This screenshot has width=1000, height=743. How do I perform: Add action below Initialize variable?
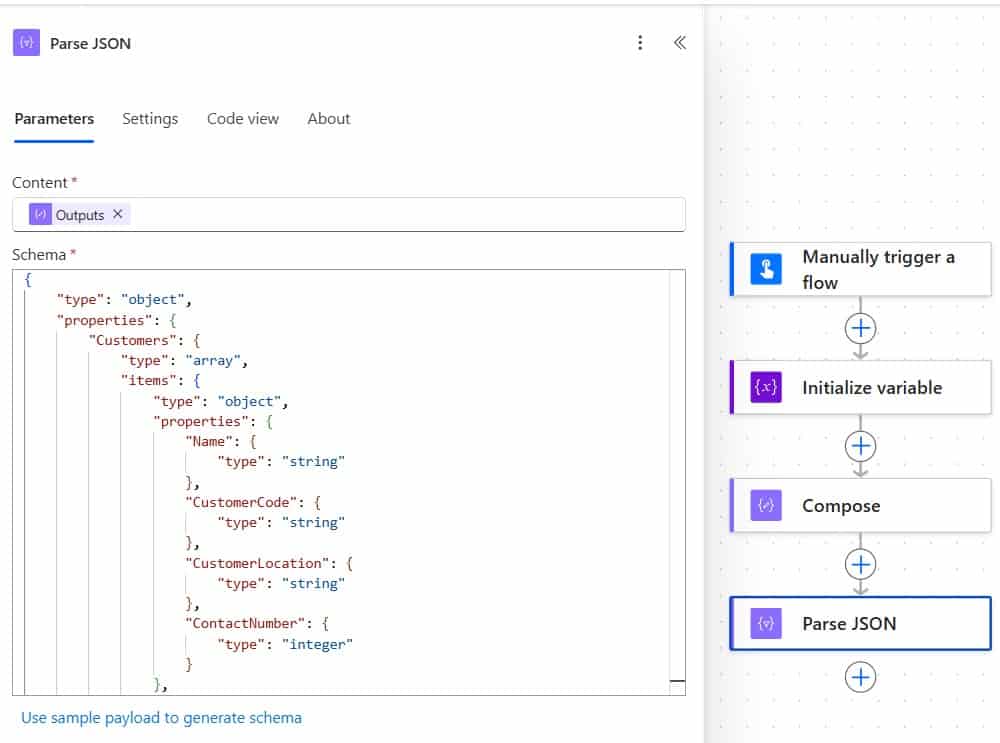tap(860, 446)
